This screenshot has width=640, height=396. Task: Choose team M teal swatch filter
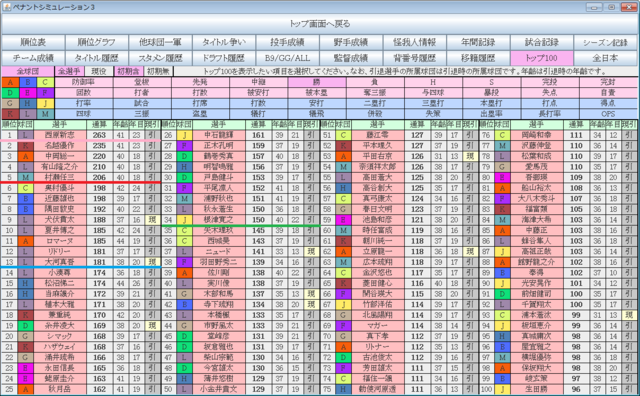tap(45, 114)
